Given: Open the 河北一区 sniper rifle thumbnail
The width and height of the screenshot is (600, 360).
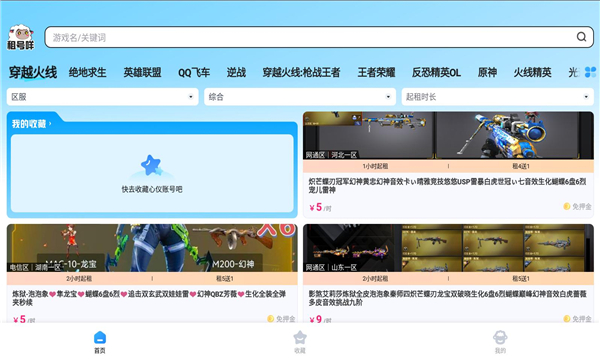Looking at the screenshot, I should point(448,135).
